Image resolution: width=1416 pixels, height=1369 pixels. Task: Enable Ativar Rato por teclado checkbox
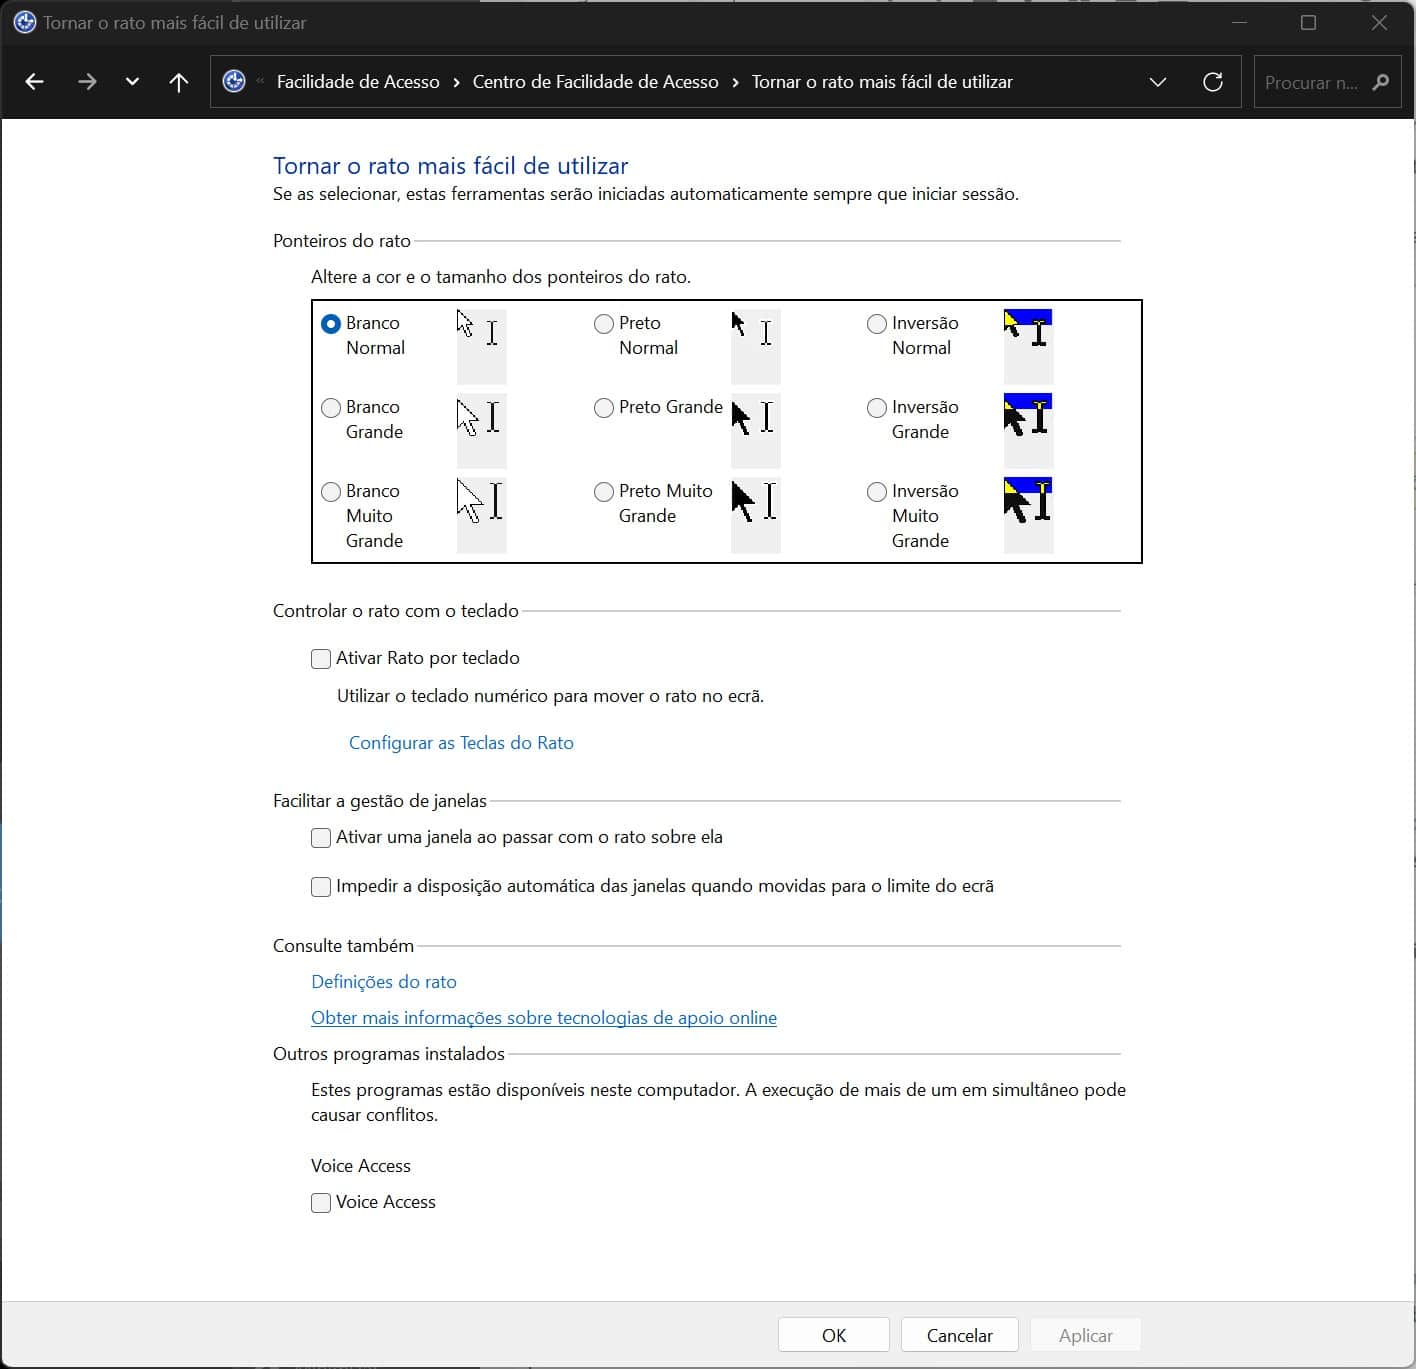click(x=321, y=659)
